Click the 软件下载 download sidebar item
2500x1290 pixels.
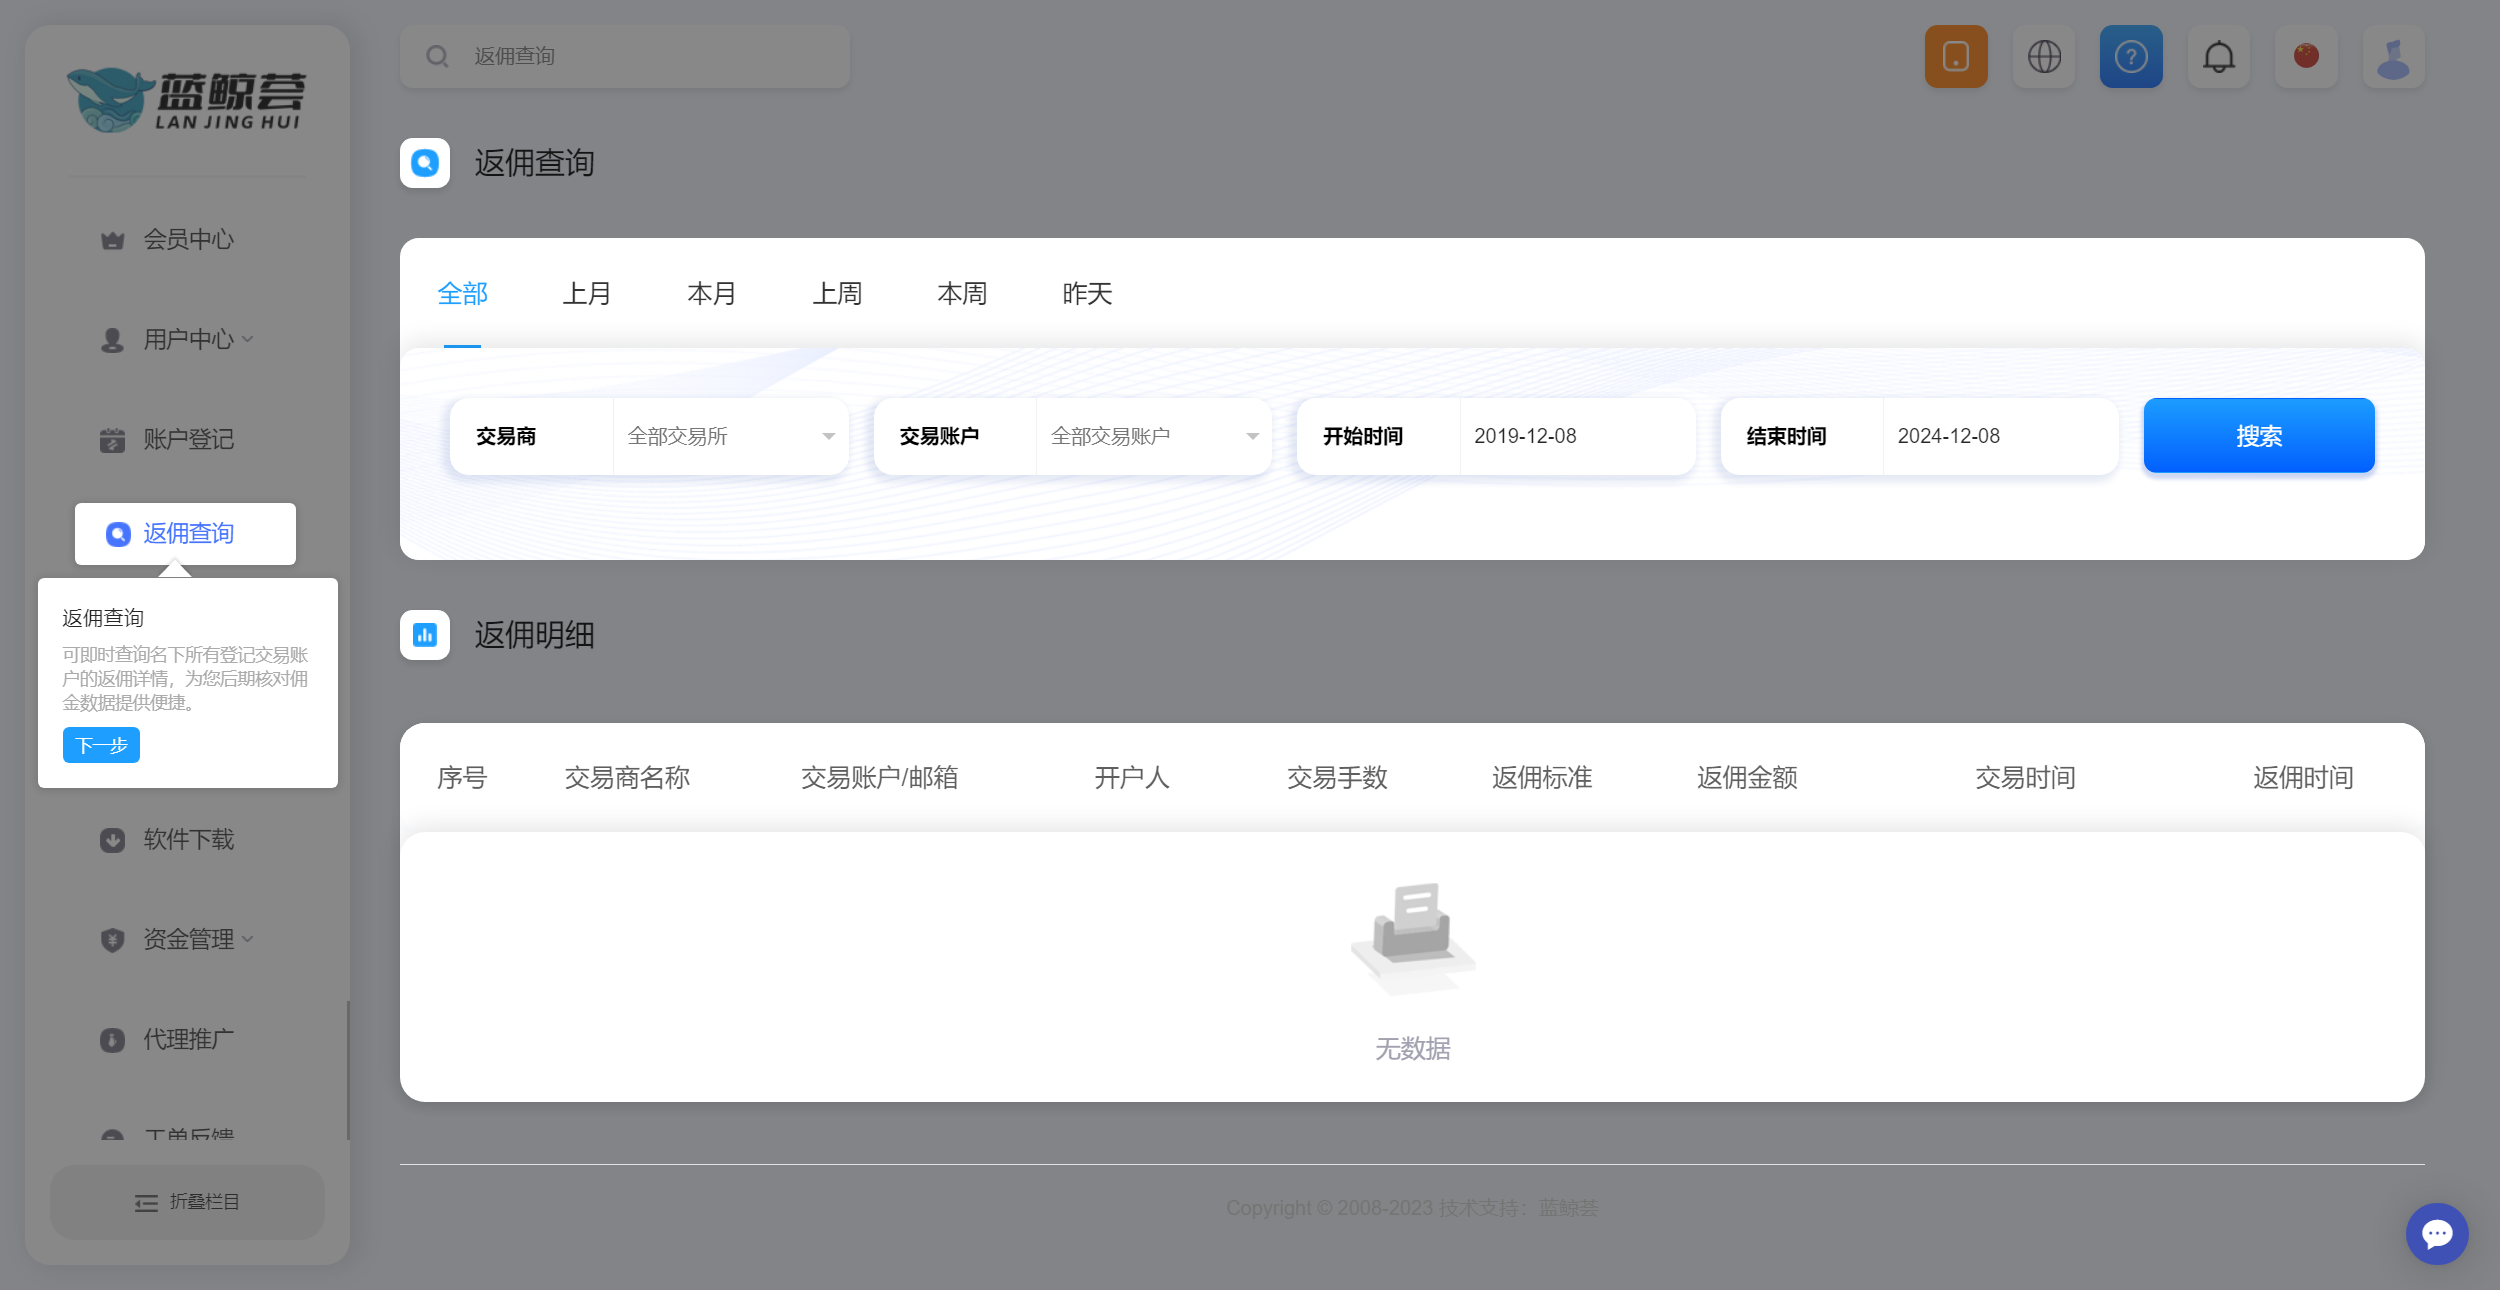point(188,839)
